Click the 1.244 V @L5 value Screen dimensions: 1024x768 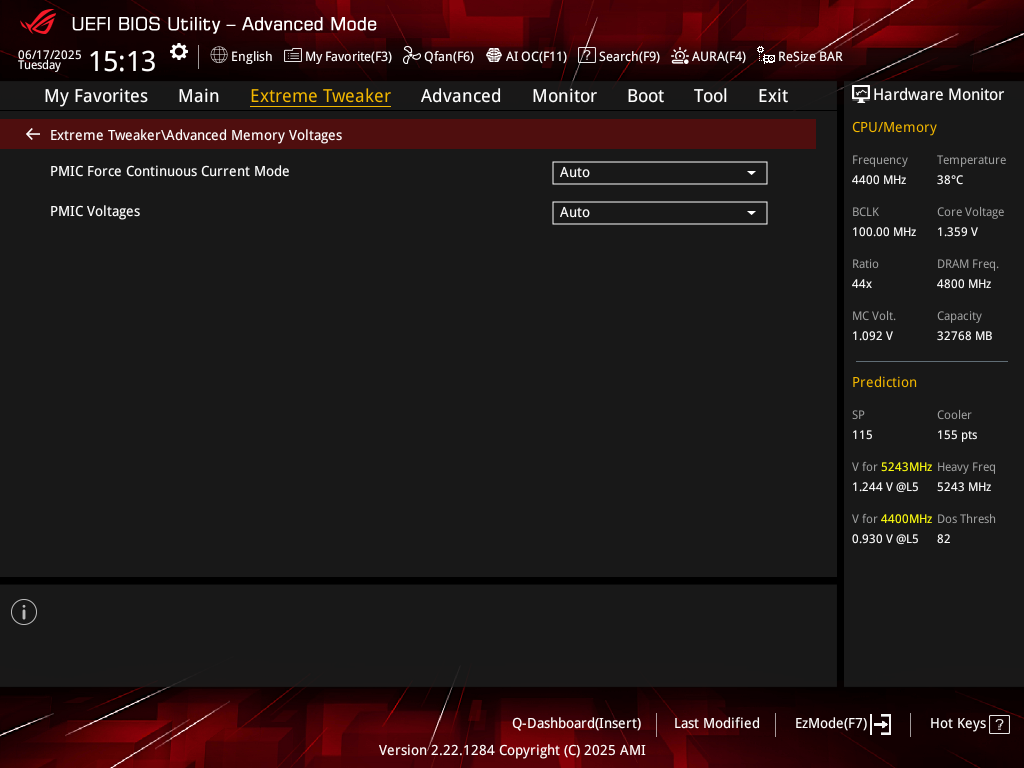(x=885, y=487)
